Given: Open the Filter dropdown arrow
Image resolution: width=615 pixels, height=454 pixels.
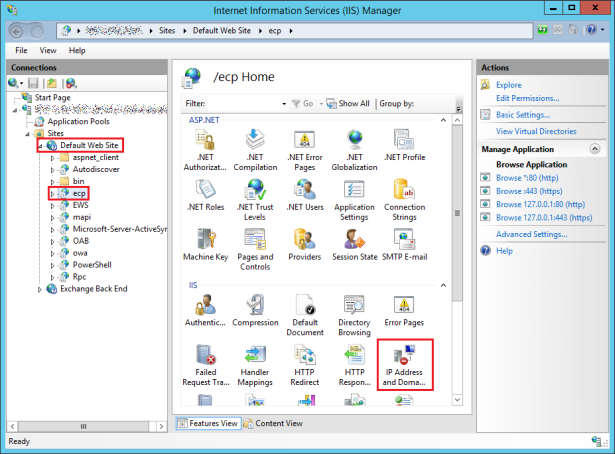Looking at the screenshot, I should 284,104.
